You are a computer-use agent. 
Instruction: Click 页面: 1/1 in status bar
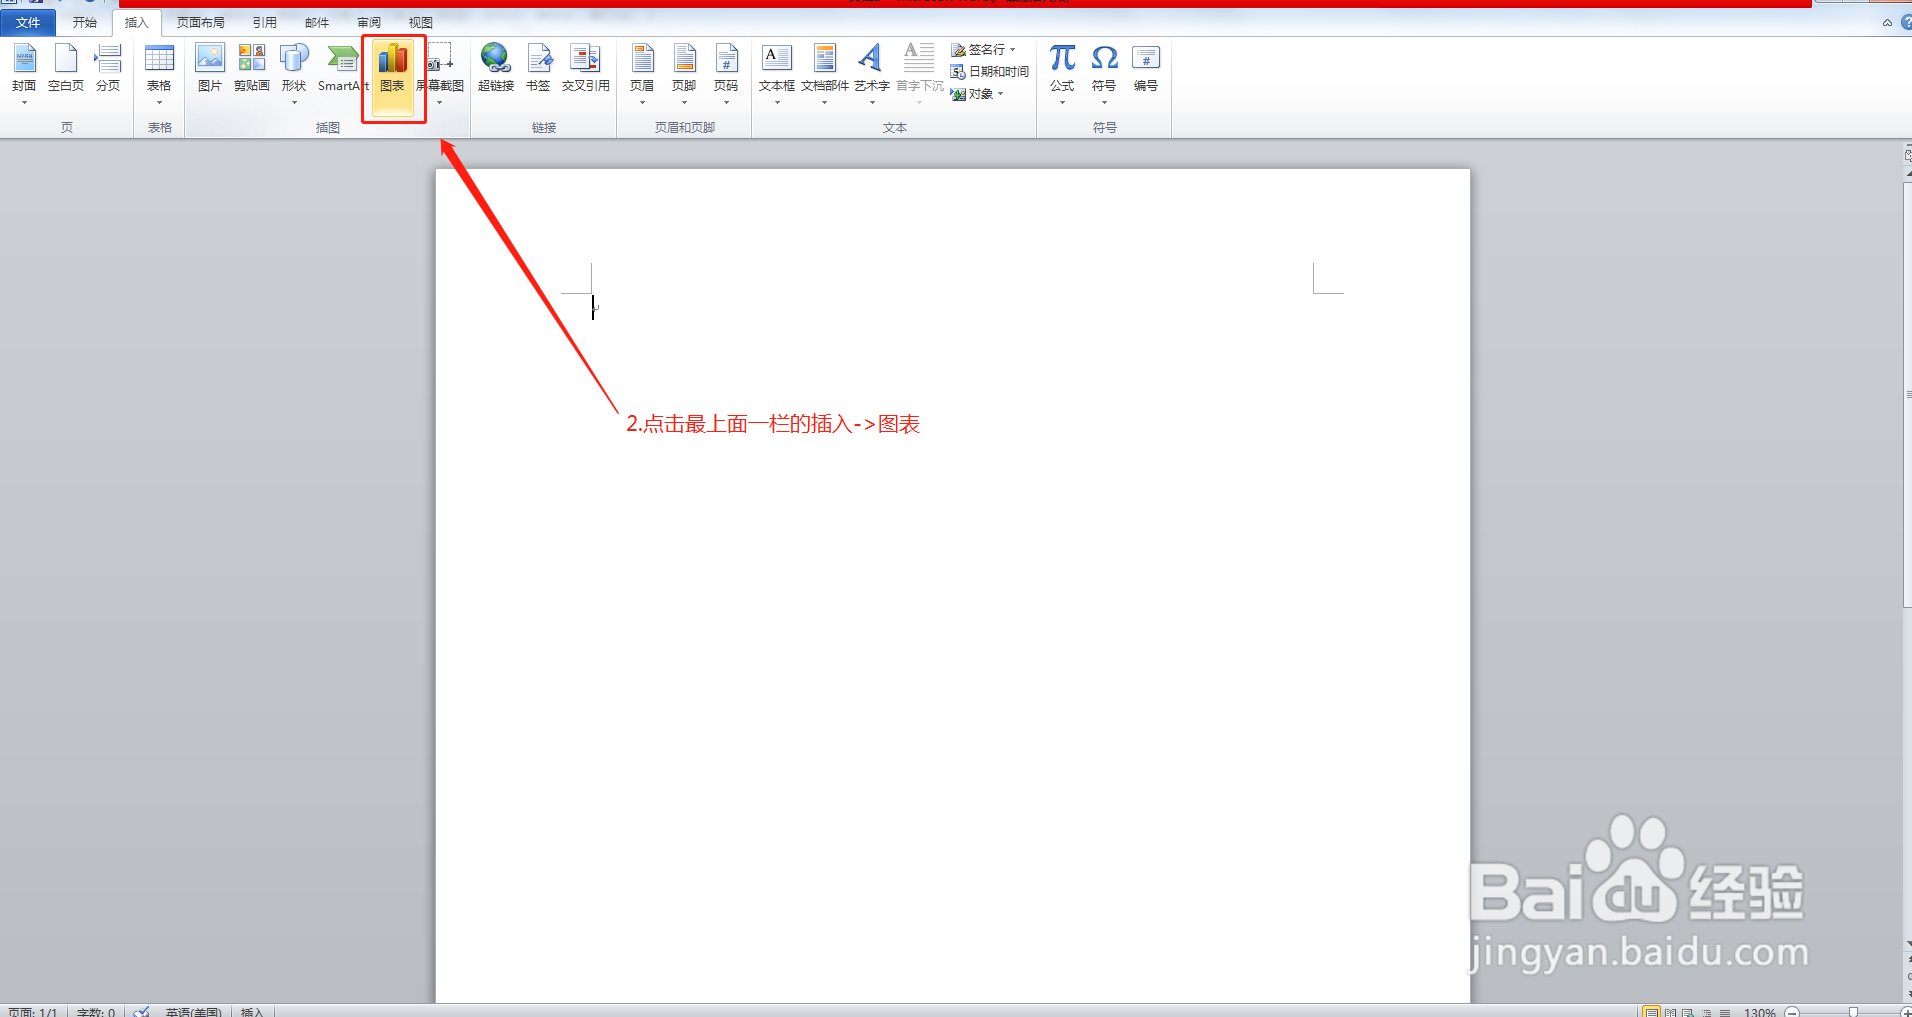(33, 1012)
